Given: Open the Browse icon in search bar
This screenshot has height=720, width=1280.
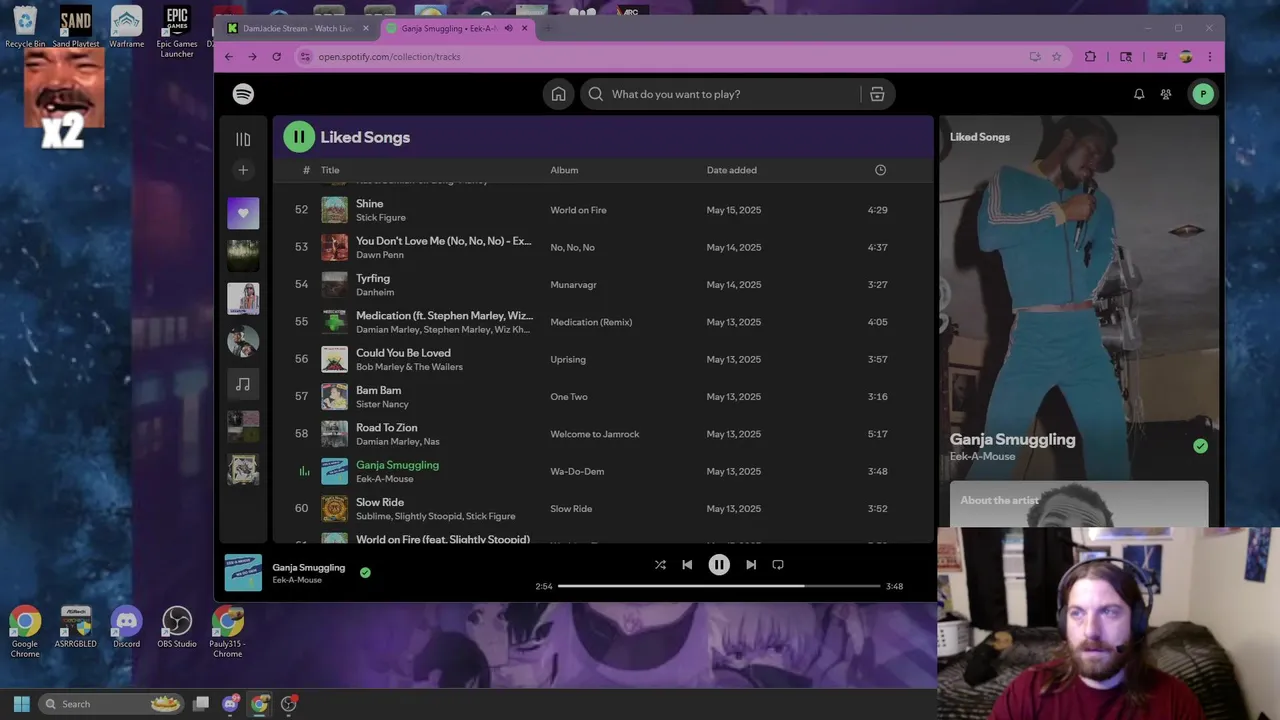Looking at the screenshot, I should 877,94.
